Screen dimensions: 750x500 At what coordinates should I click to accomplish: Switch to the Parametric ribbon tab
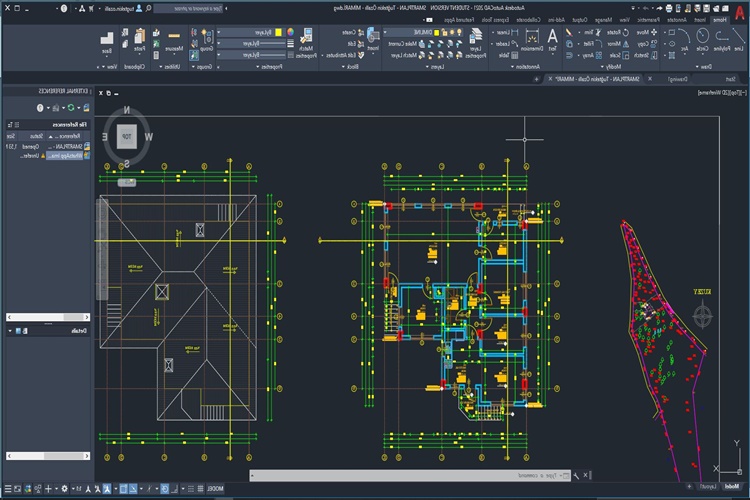pyautogui.click(x=648, y=20)
